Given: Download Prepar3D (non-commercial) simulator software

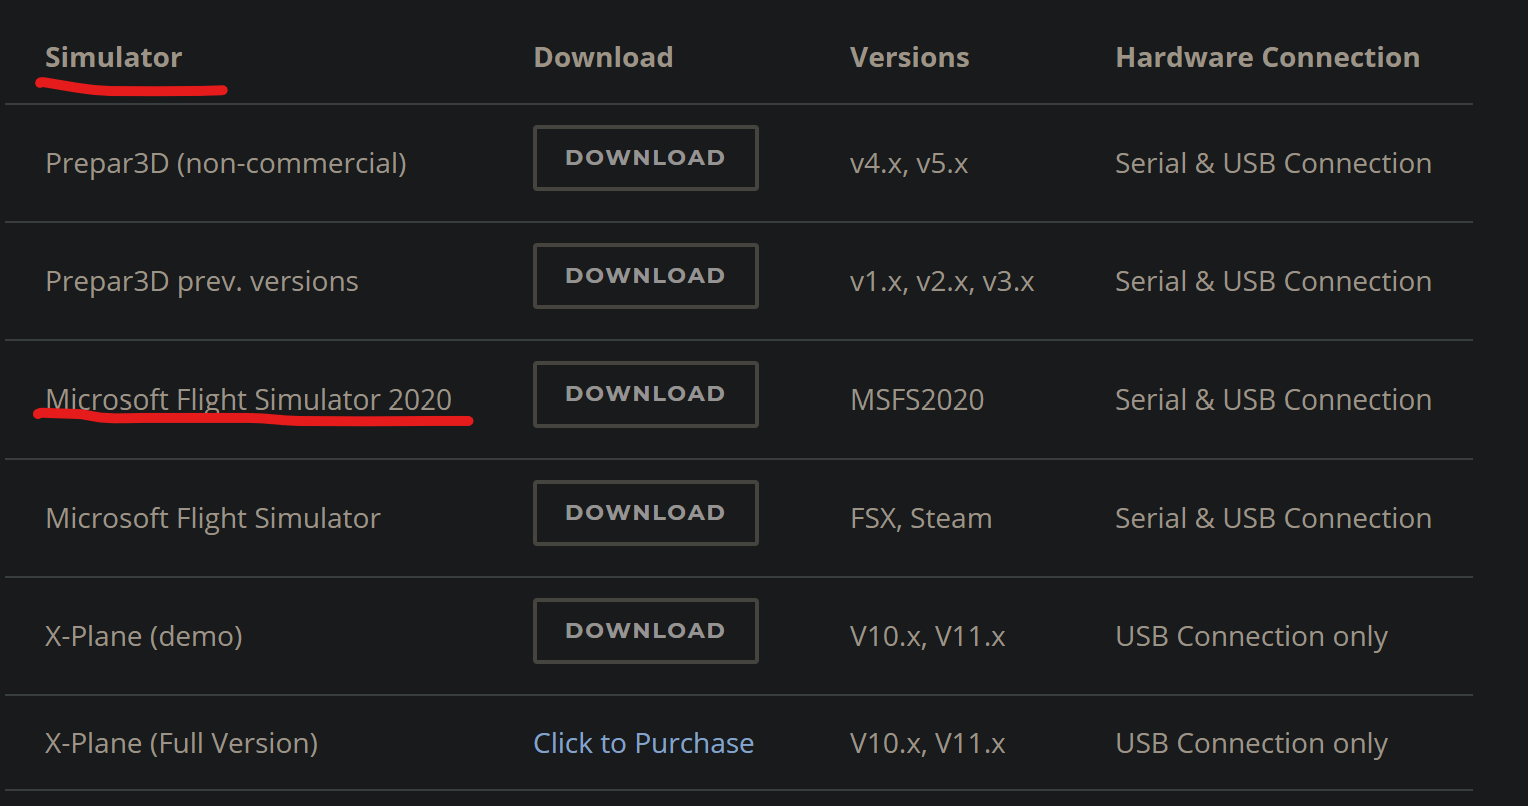Looking at the screenshot, I should tap(645, 158).
